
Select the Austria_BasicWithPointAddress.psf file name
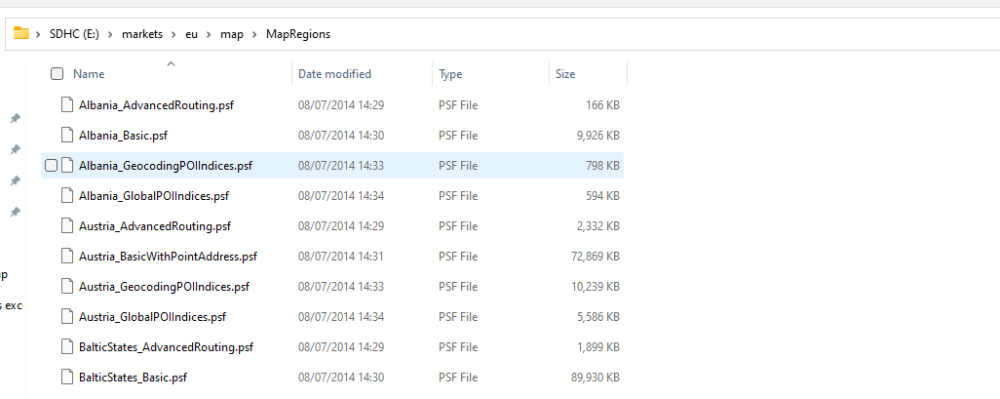pos(168,256)
